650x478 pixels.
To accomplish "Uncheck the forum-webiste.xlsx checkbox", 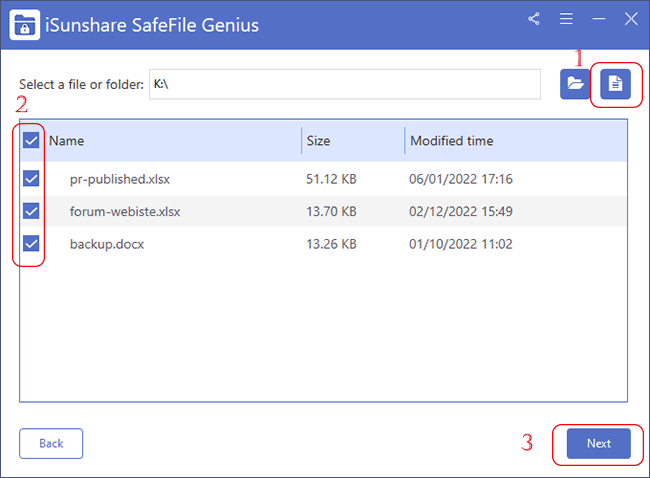I will (31, 211).
